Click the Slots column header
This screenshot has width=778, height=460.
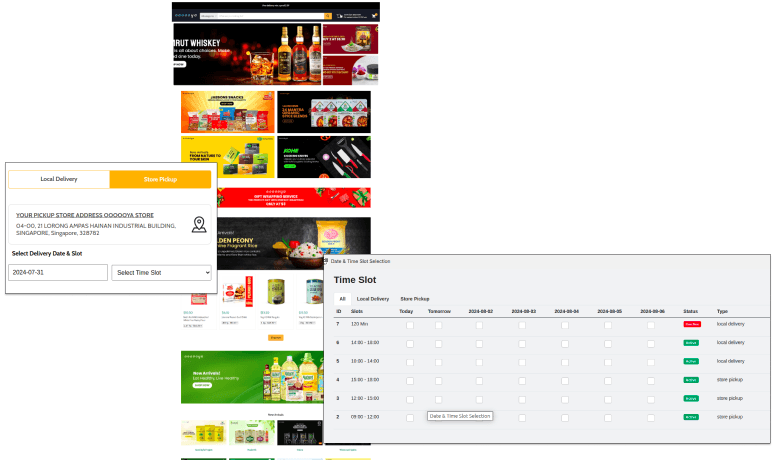[x=357, y=311]
